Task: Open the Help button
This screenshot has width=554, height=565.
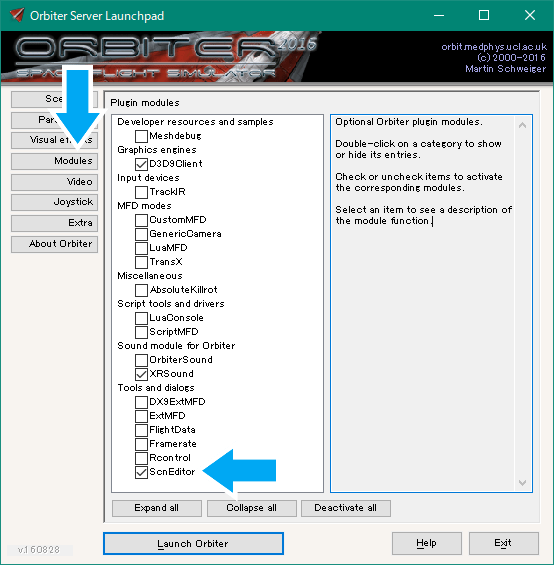Action: click(427, 543)
